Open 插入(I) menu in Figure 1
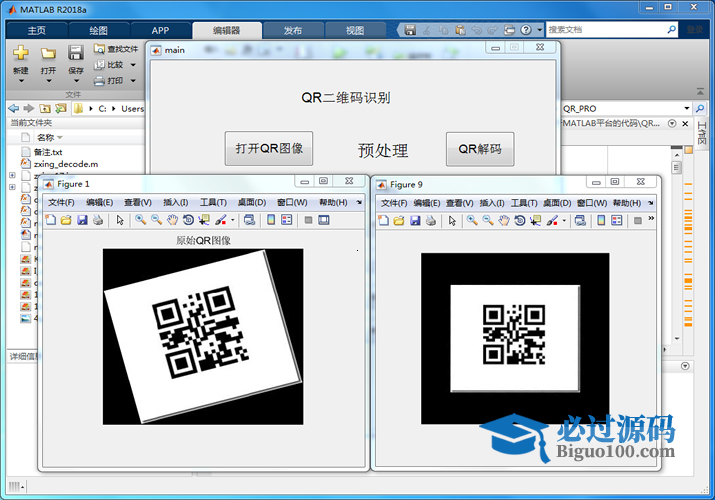This screenshot has height=500, width=715. (176, 202)
